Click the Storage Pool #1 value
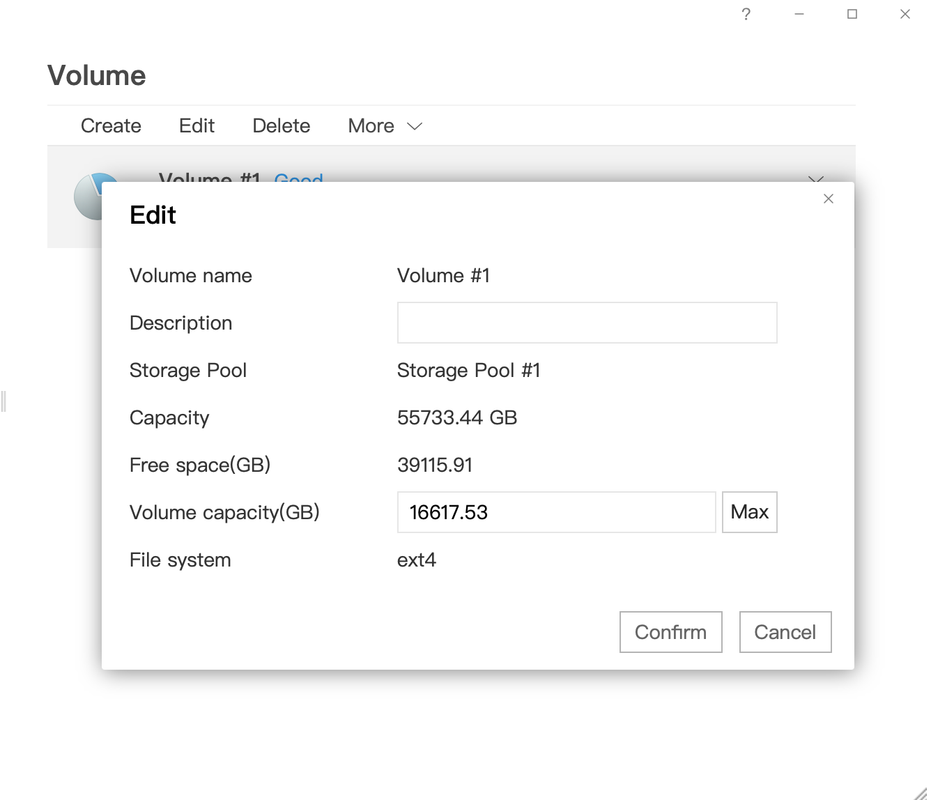Viewport: 931px width, 800px height. [x=468, y=370]
